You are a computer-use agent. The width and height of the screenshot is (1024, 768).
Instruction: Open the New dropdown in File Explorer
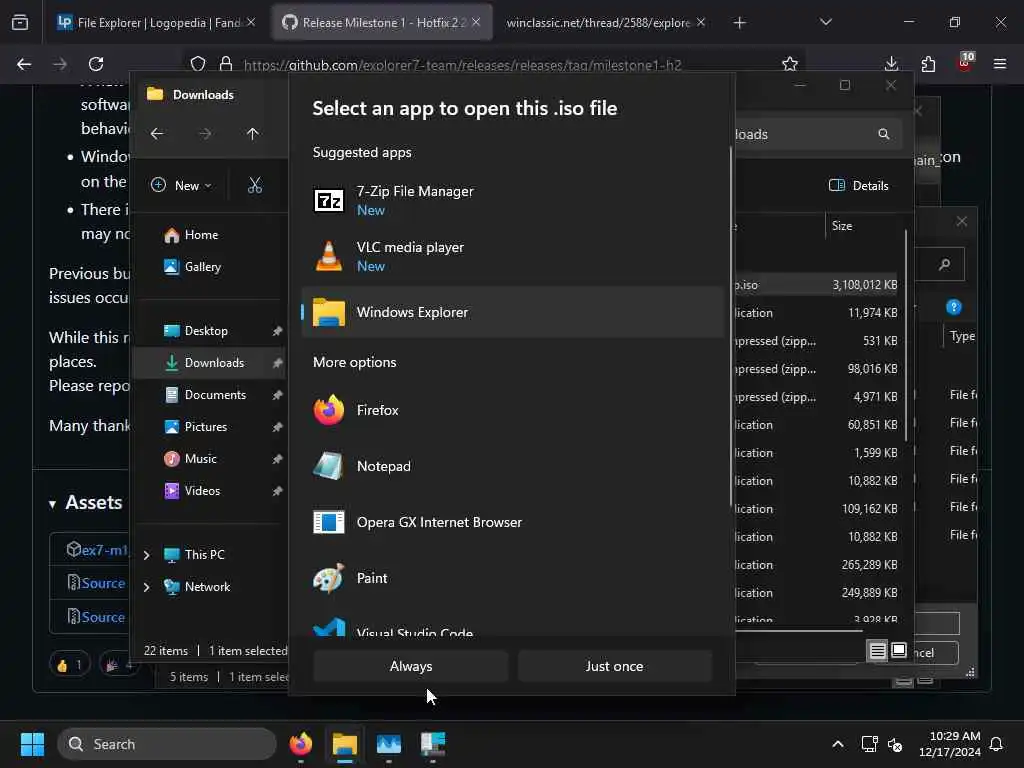click(x=182, y=185)
